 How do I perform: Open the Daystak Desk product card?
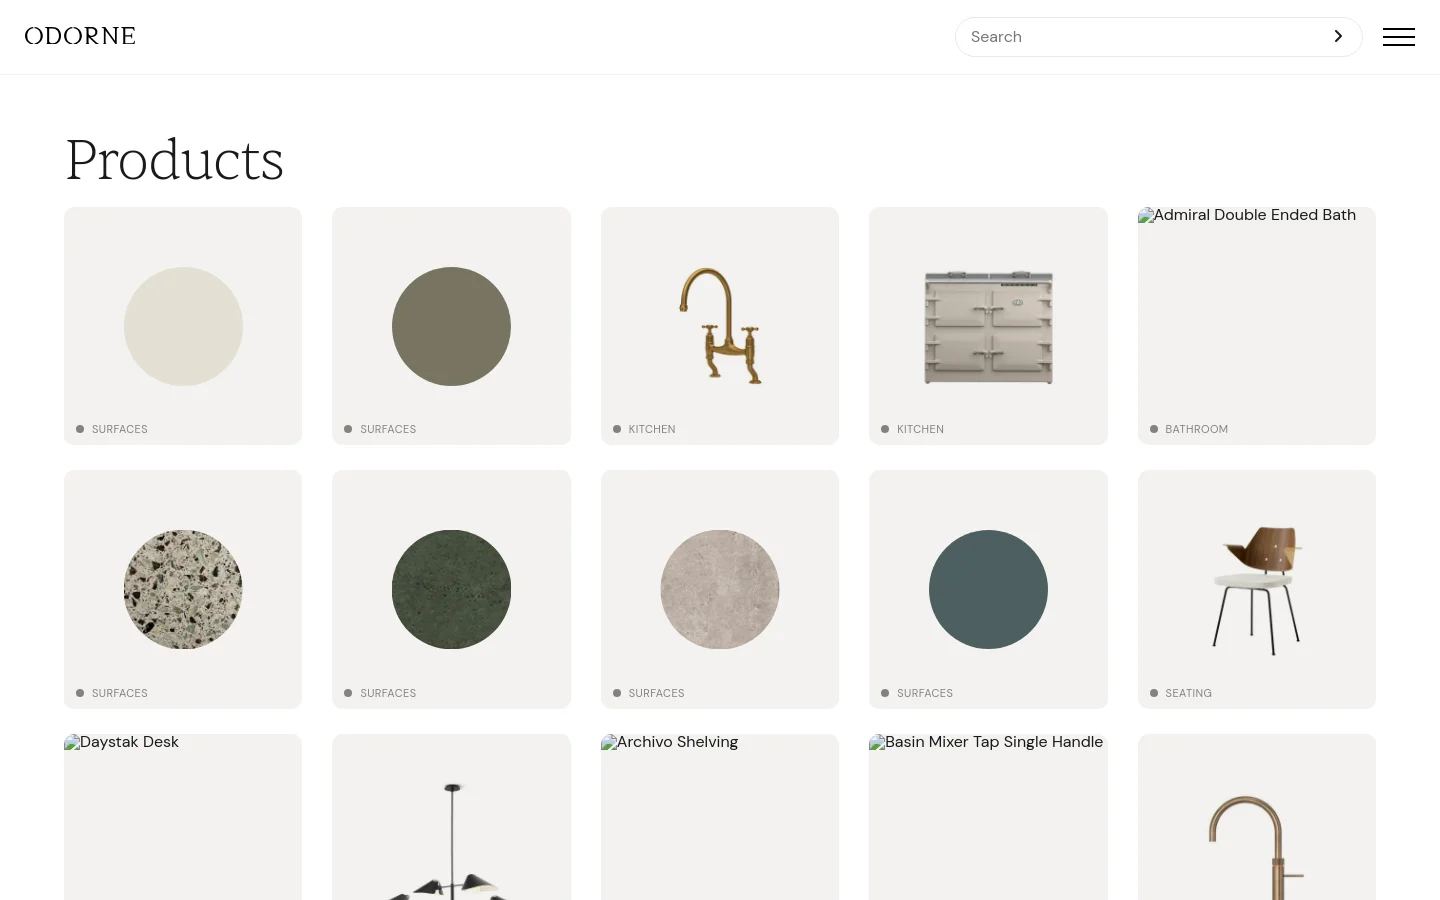click(x=183, y=817)
